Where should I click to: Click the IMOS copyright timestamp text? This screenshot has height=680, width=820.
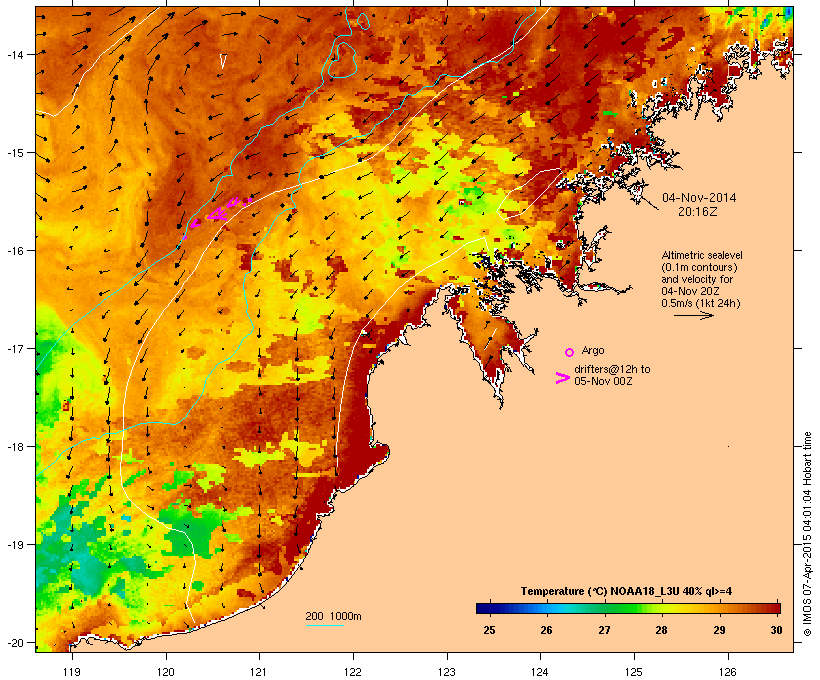click(x=807, y=534)
